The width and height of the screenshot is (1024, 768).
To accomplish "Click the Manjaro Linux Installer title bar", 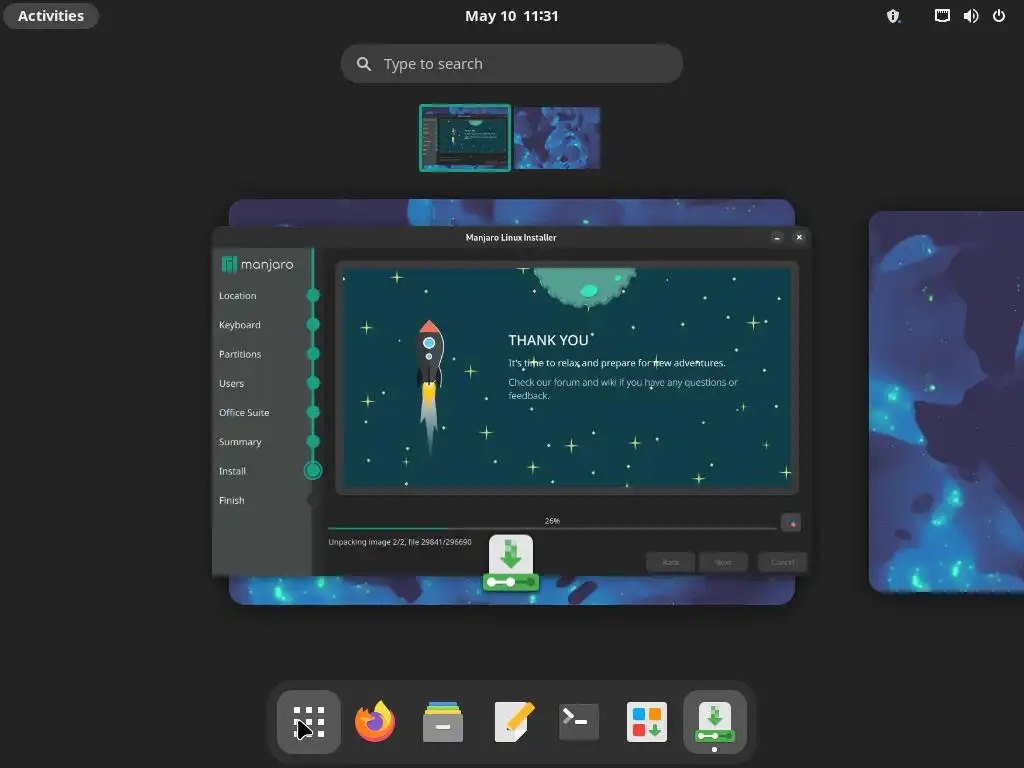I will [x=511, y=238].
